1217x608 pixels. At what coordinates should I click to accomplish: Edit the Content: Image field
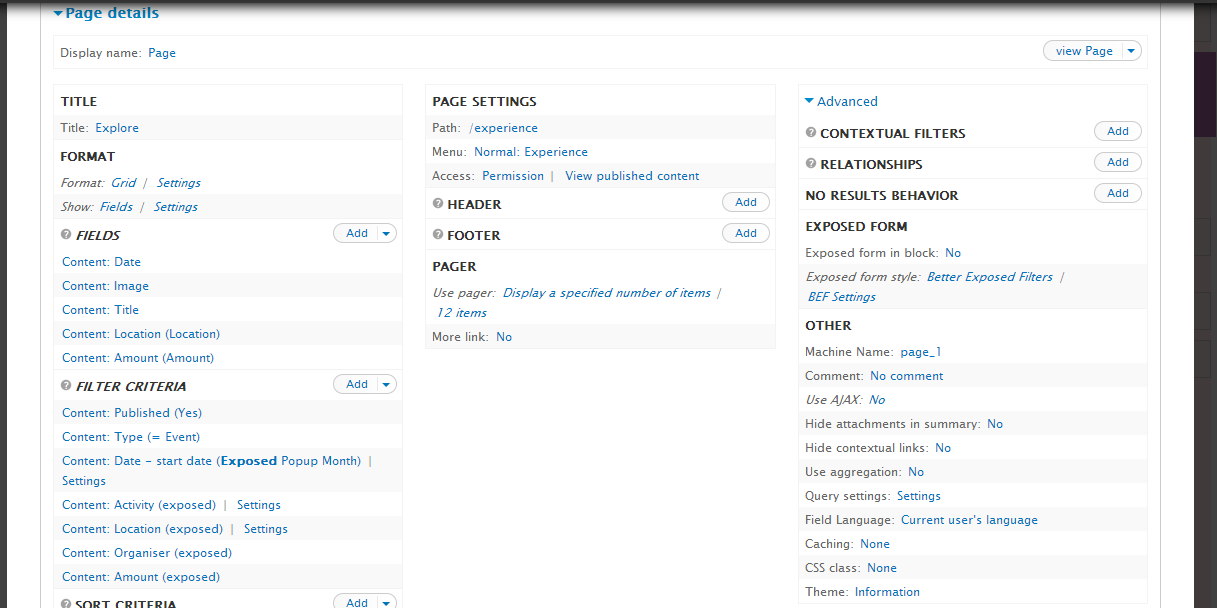pyautogui.click(x=106, y=286)
